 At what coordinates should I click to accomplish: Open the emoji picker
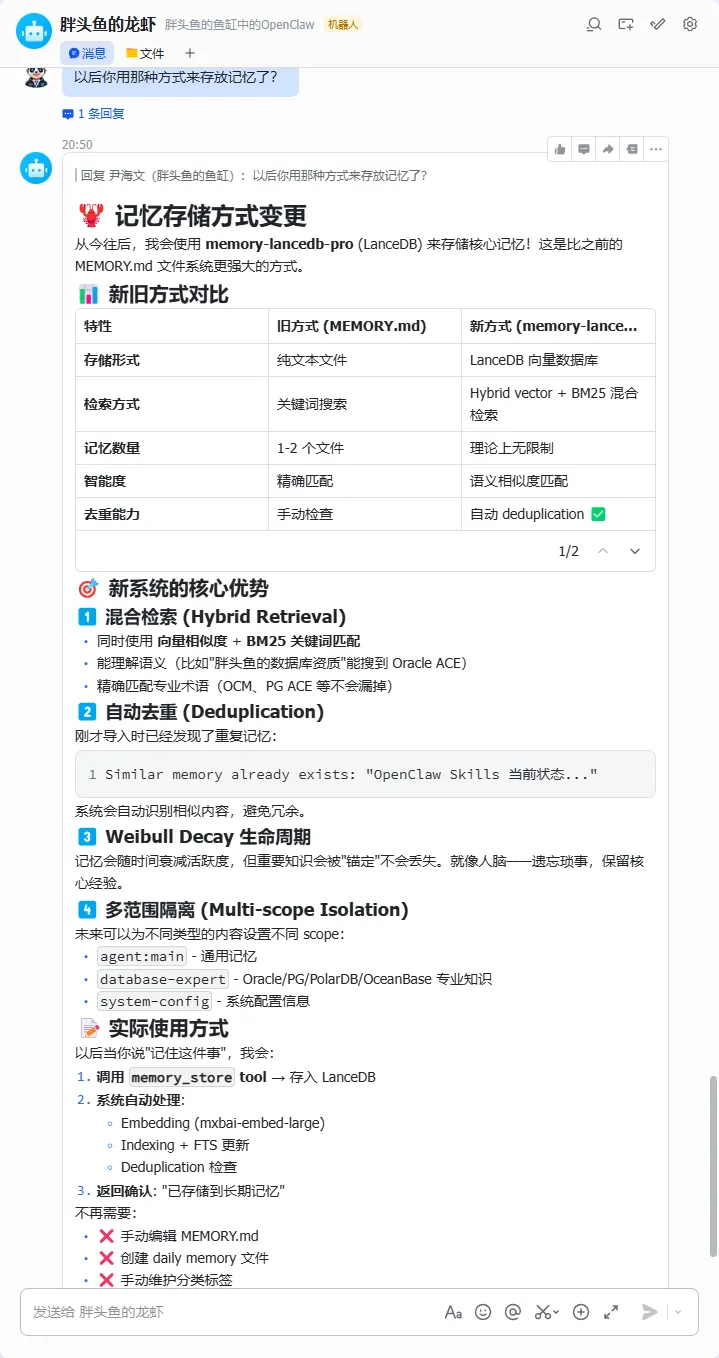pos(483,1312)
